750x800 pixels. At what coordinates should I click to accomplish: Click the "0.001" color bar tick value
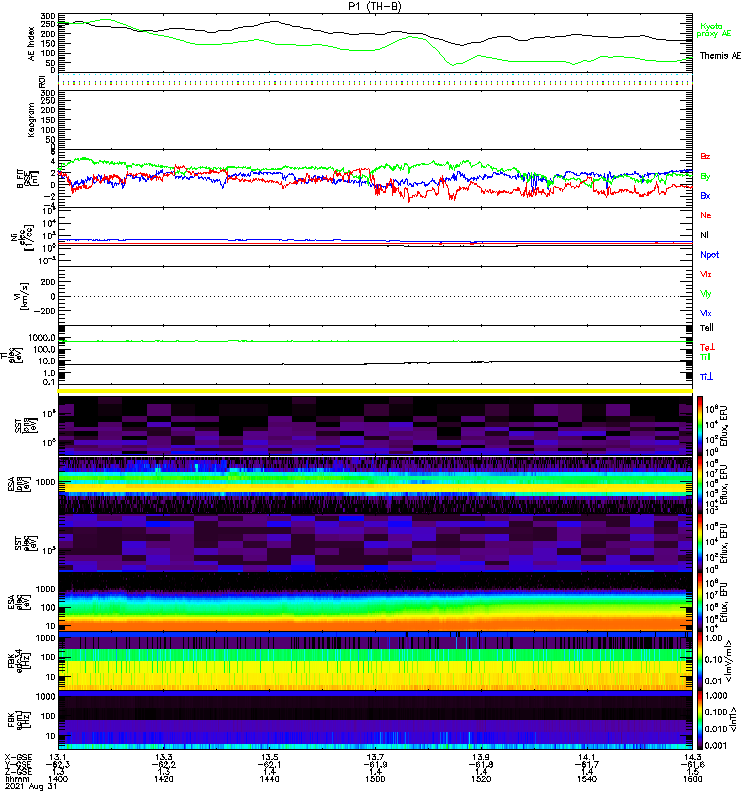tap(716, 745)
